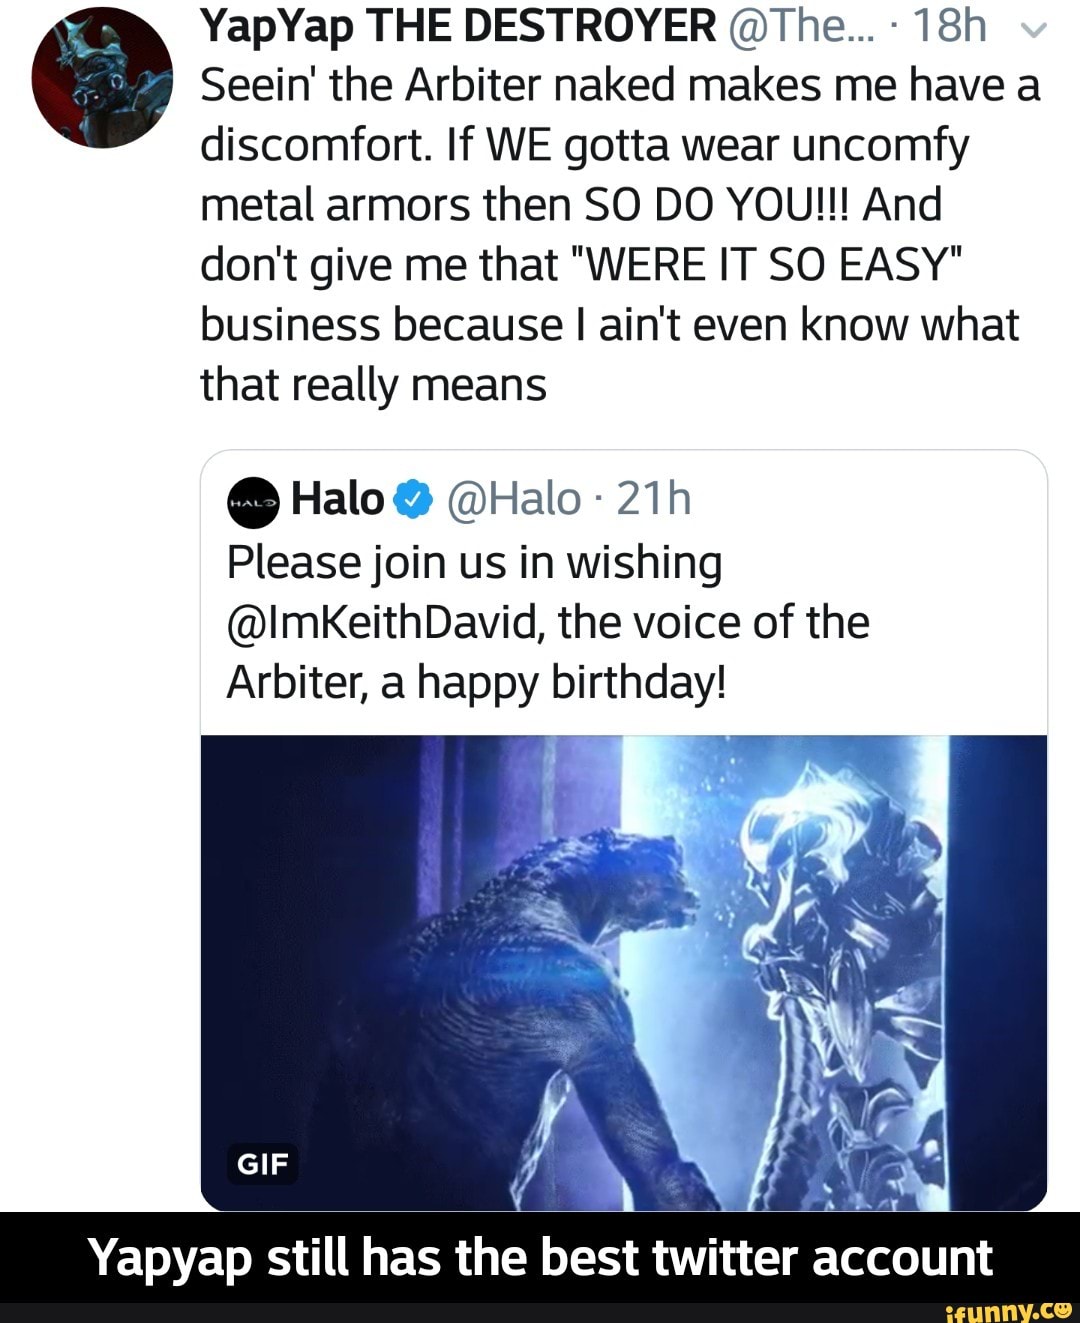
Task: Expand the tweet options chevron
Action: (x=1035, y=32)
